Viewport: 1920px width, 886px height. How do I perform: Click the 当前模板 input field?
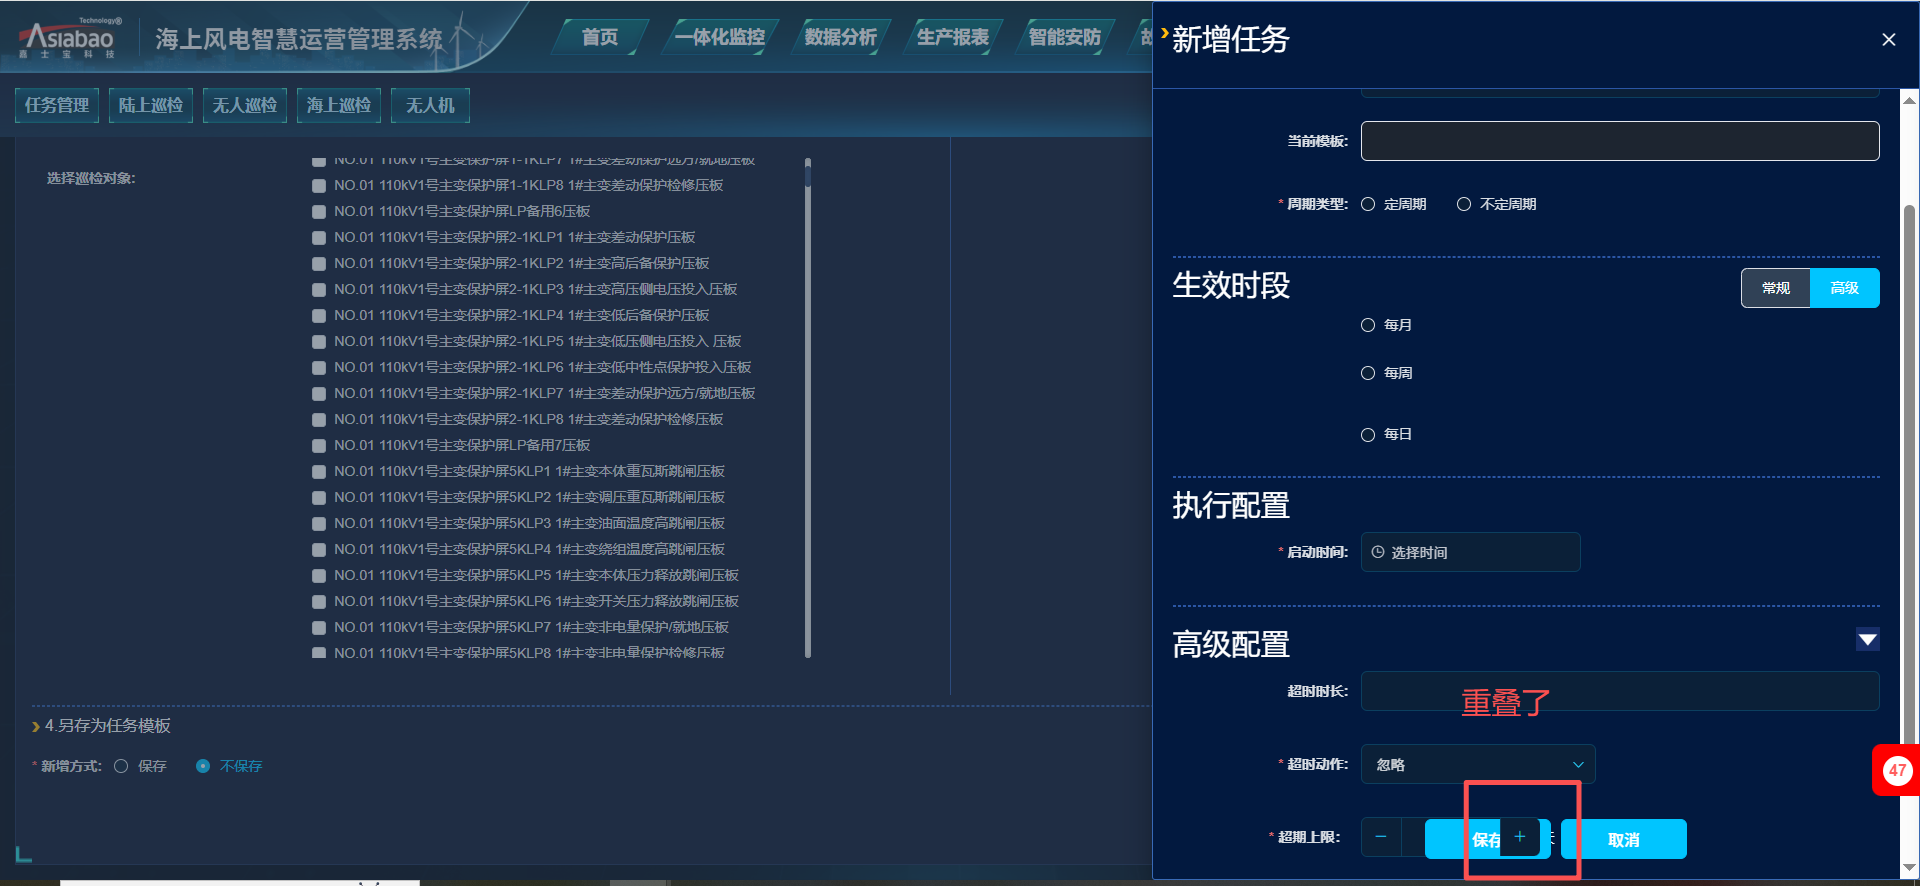(x=1619, y=141)
